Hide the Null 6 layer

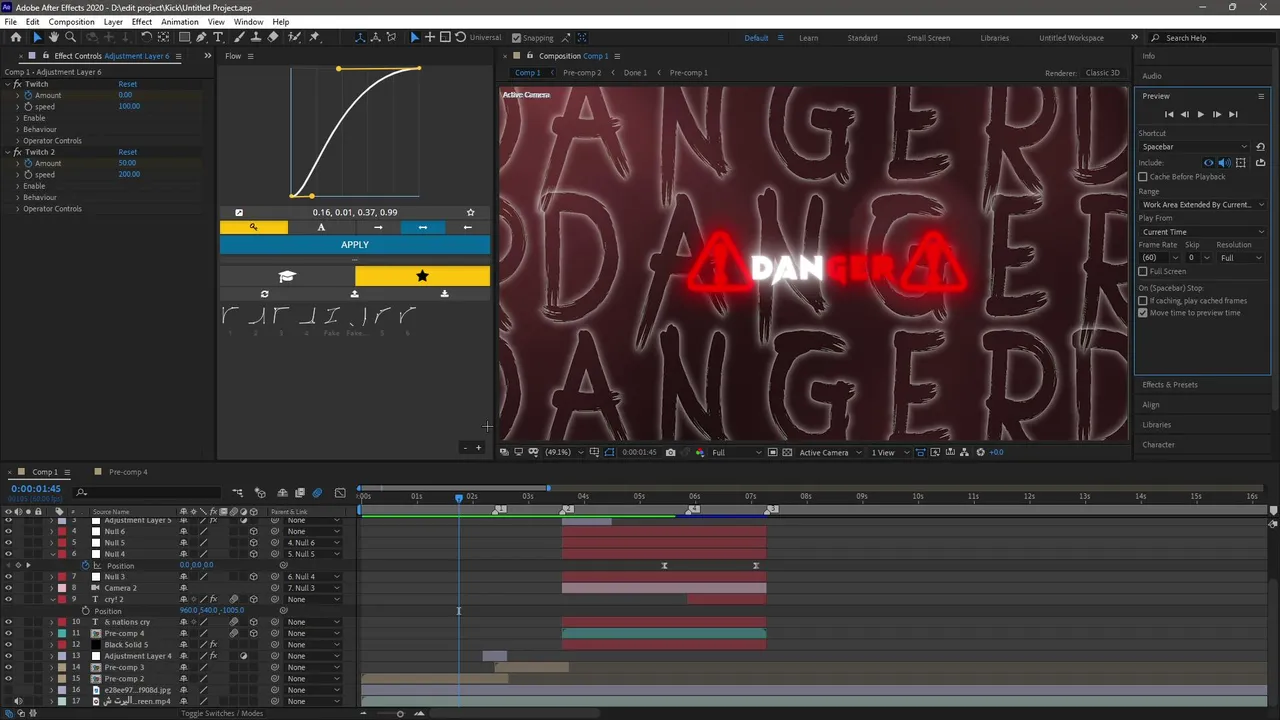pos(8,531)
